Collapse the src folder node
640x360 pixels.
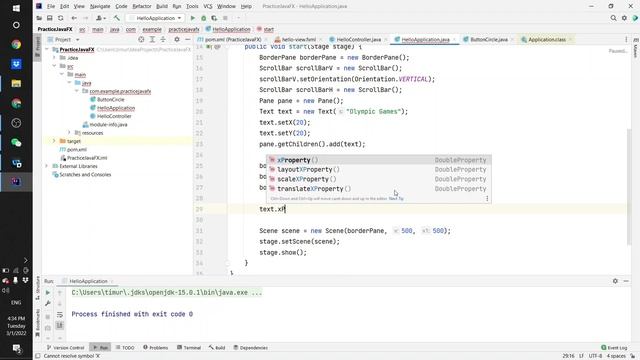tap(54, 66)
